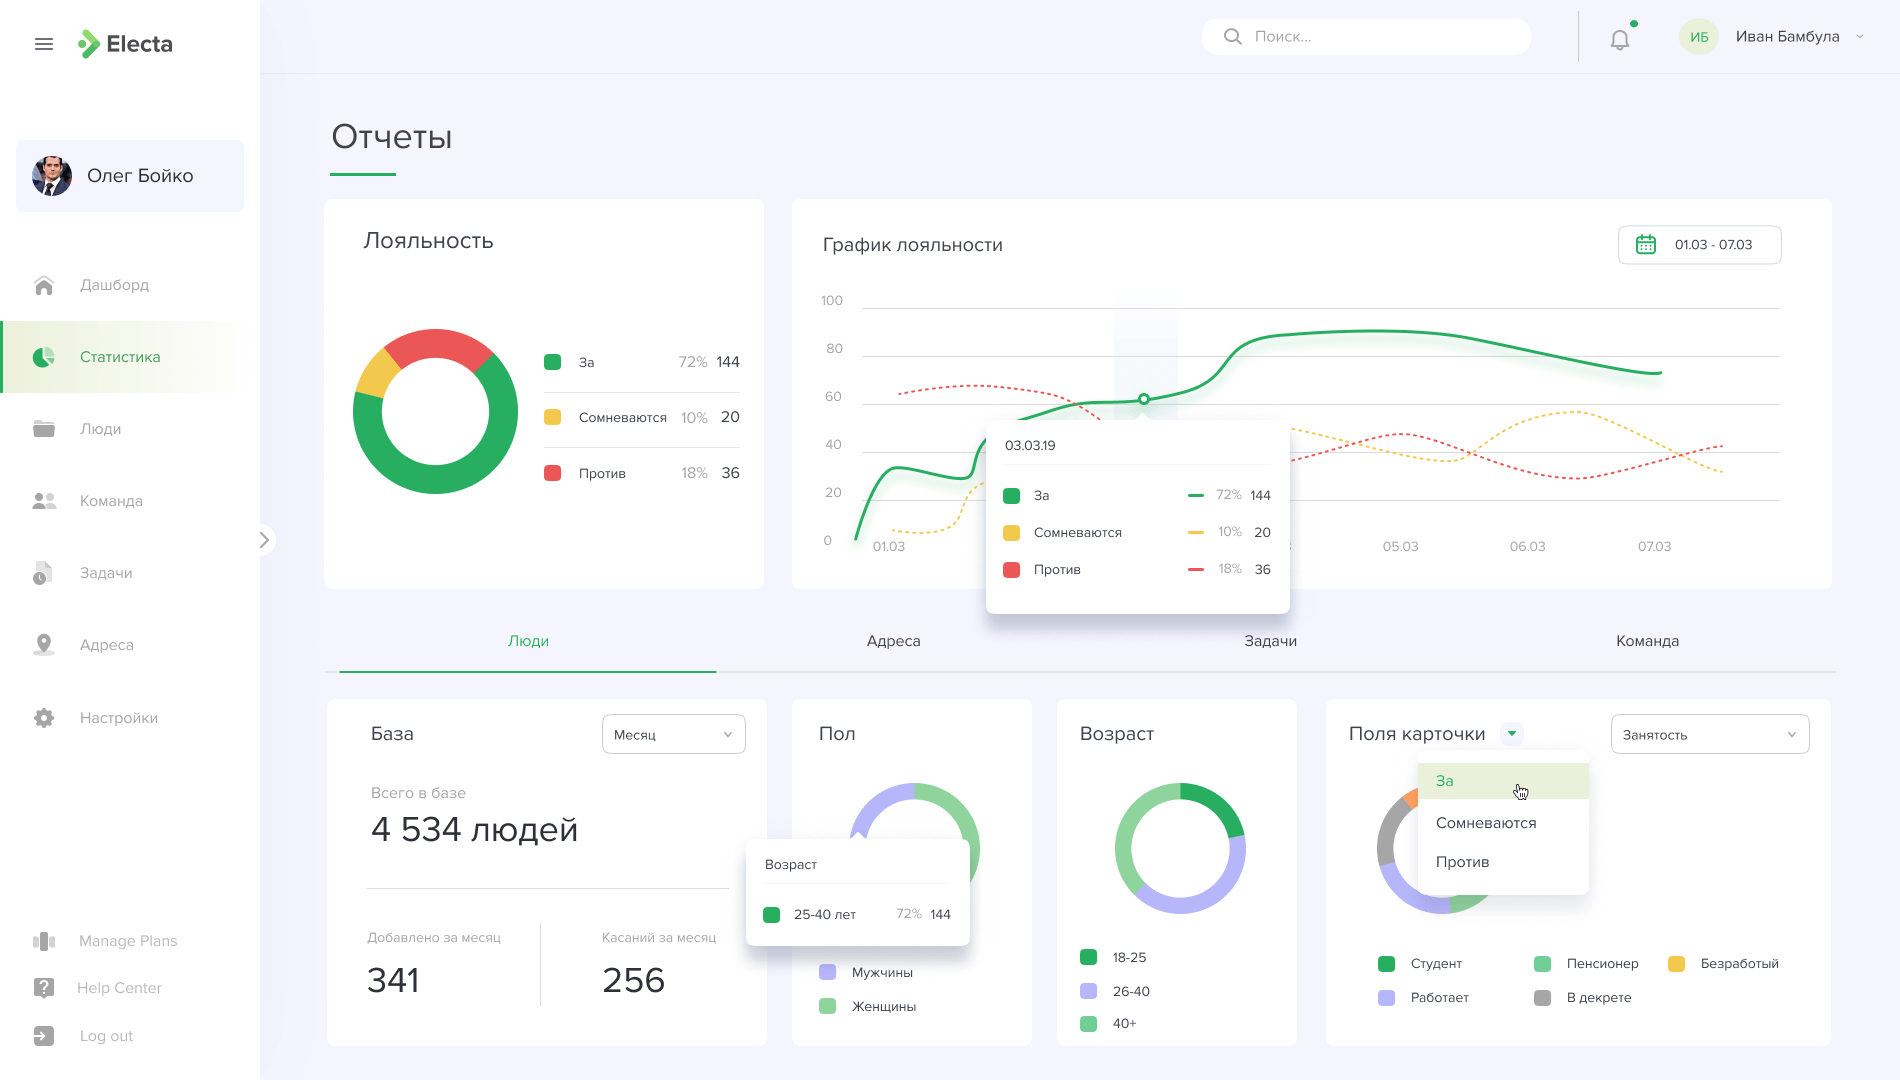Click the green За legend swatch in Лояльность
1900x1080 pixels.
(552, 362)
